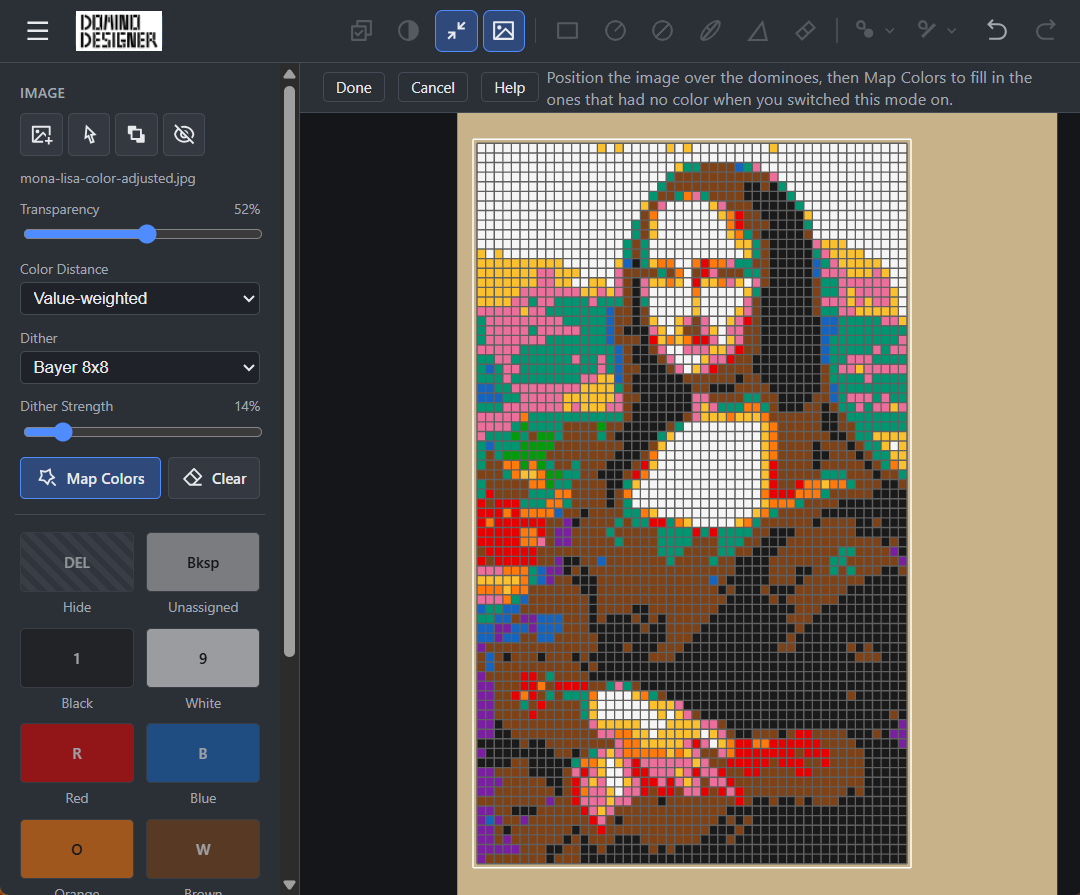Click the Cancel button
The width and height of the screenshot is (1080, 895).
point(433,88)
